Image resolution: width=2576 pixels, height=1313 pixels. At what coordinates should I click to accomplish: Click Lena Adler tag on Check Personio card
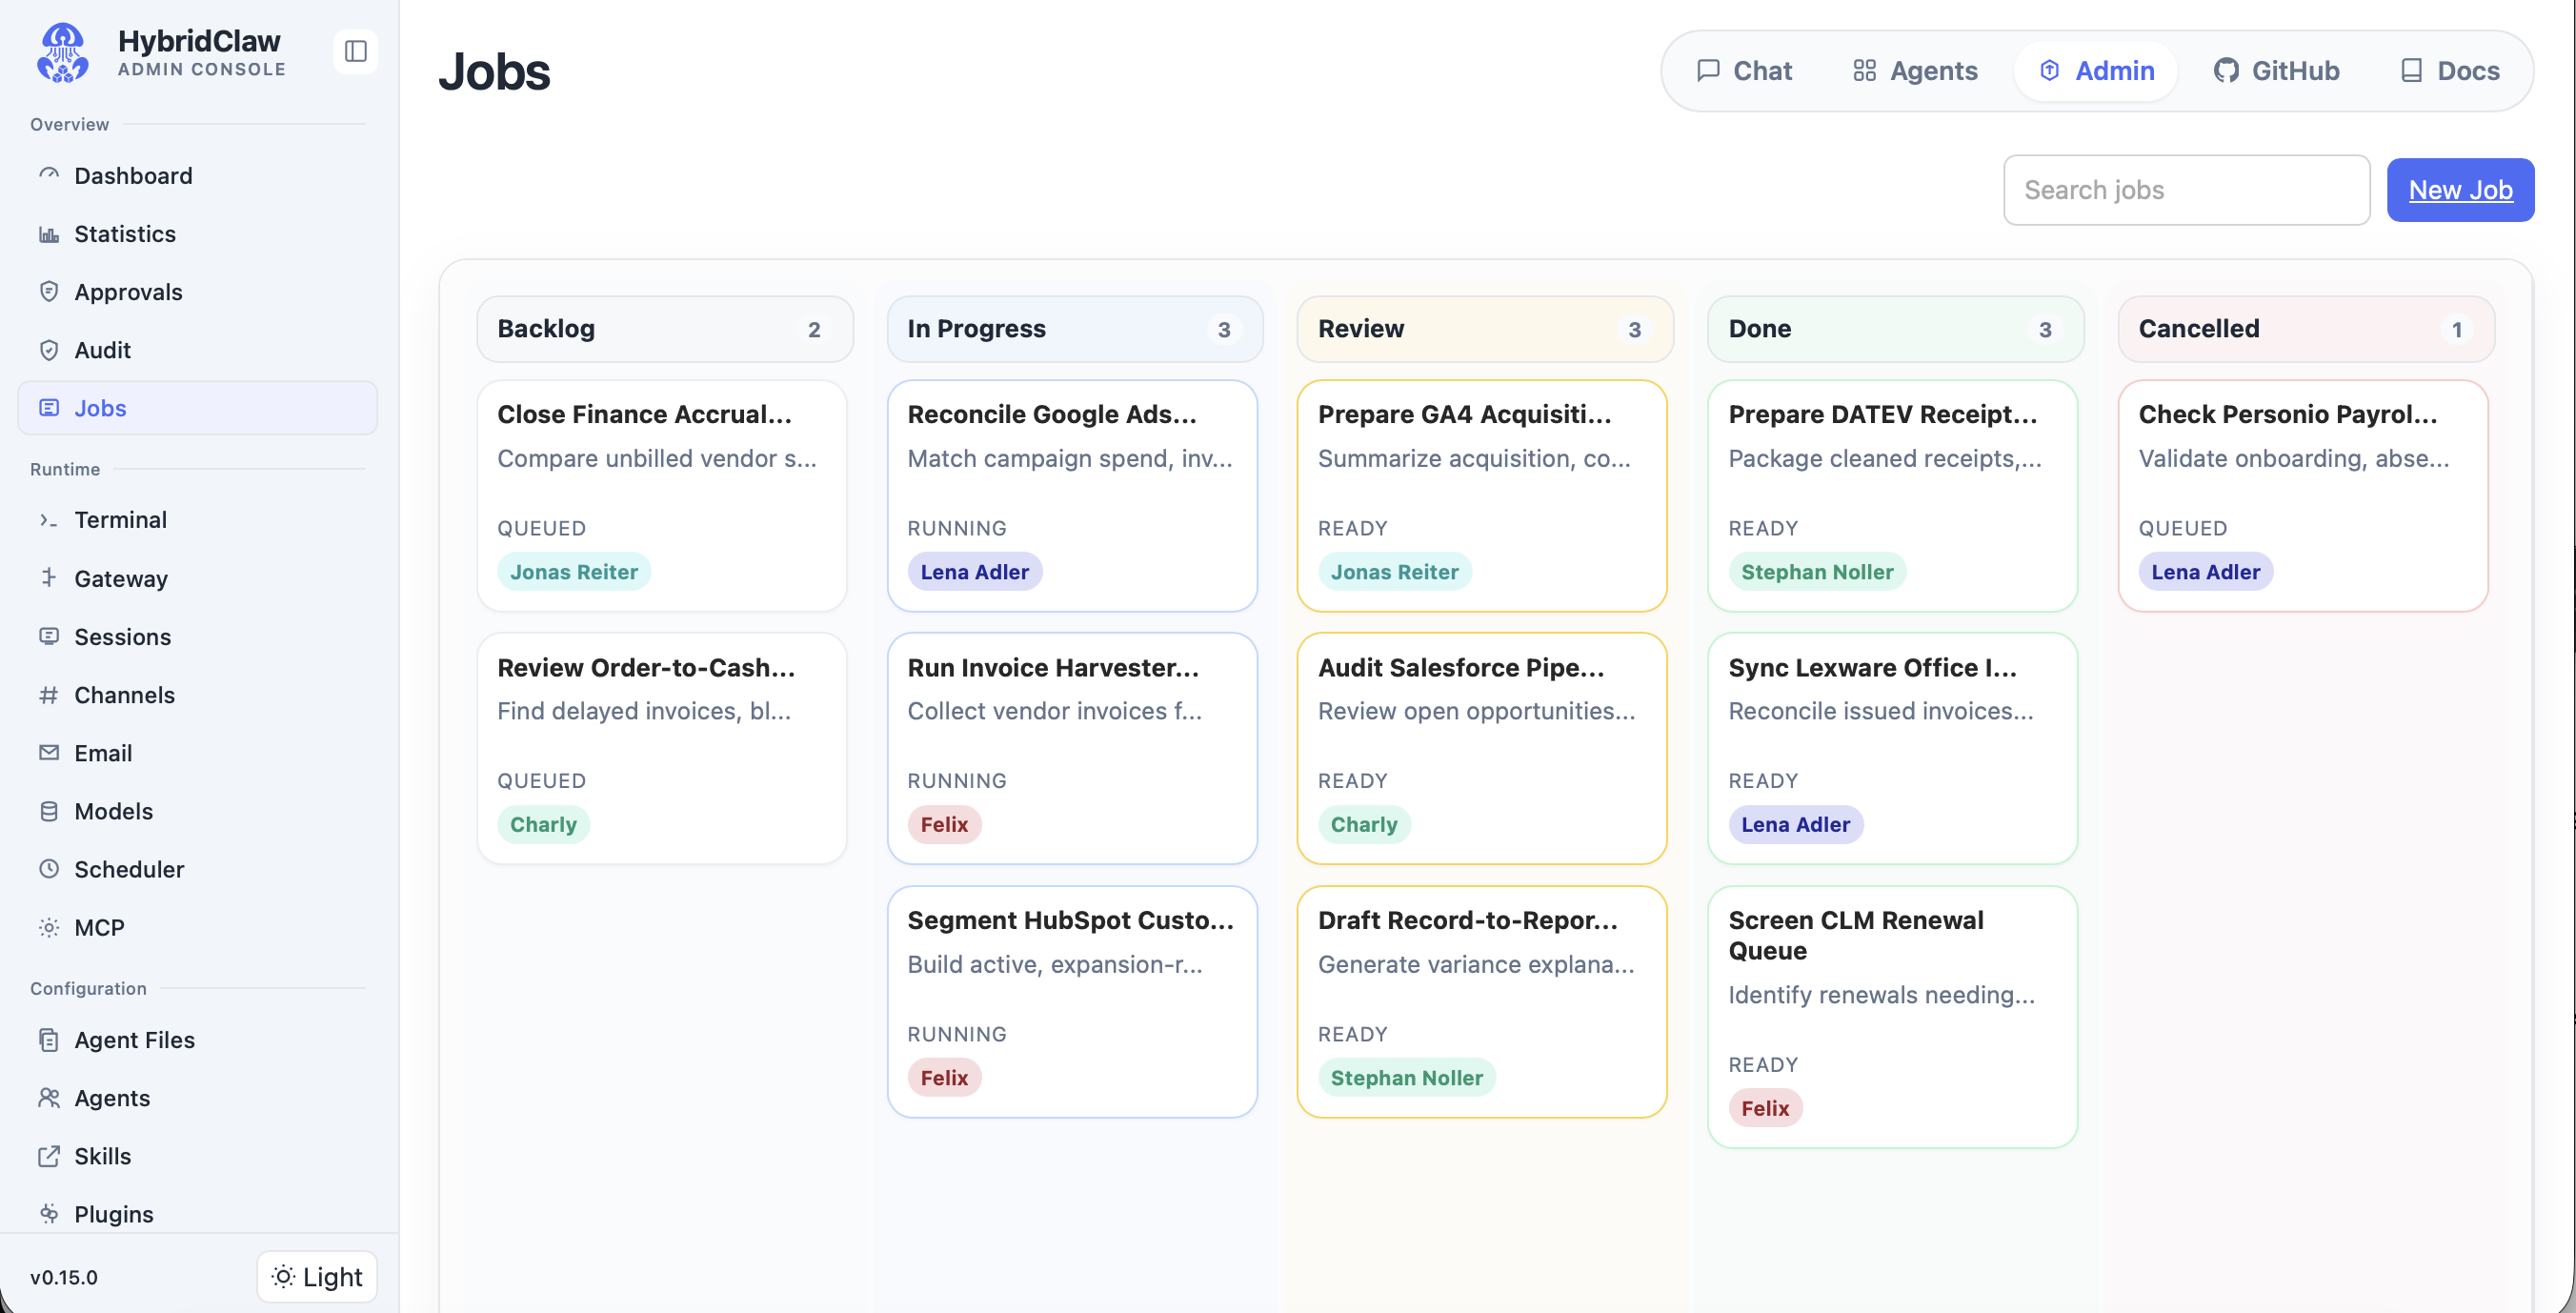point(2206,571)
